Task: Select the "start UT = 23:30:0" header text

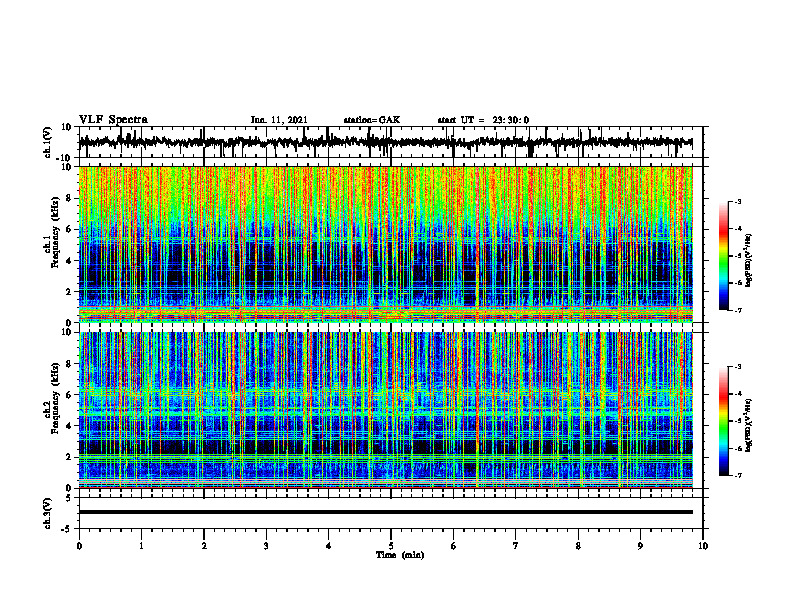Action: coord(483,120)
